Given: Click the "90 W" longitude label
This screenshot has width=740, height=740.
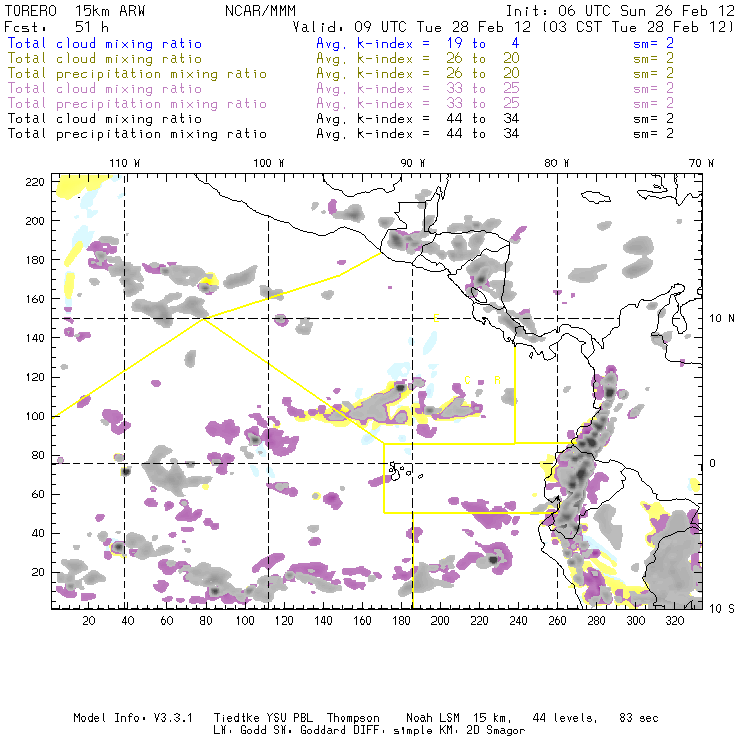Looking at the screenshot, I should click(x=413, y=163).
